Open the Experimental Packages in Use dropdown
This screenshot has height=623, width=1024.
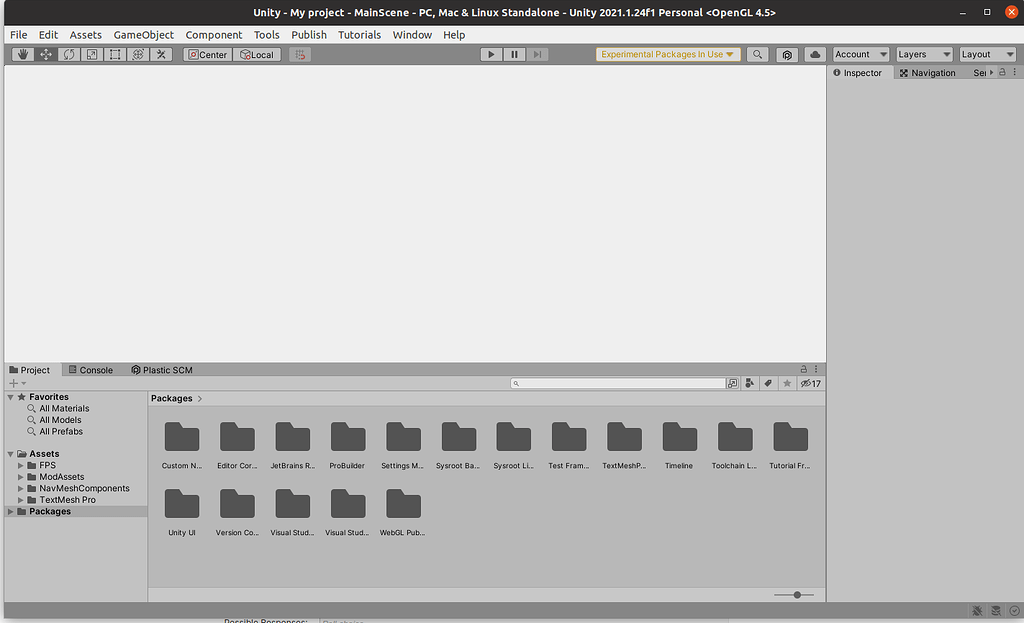click(x=667, y=54)
